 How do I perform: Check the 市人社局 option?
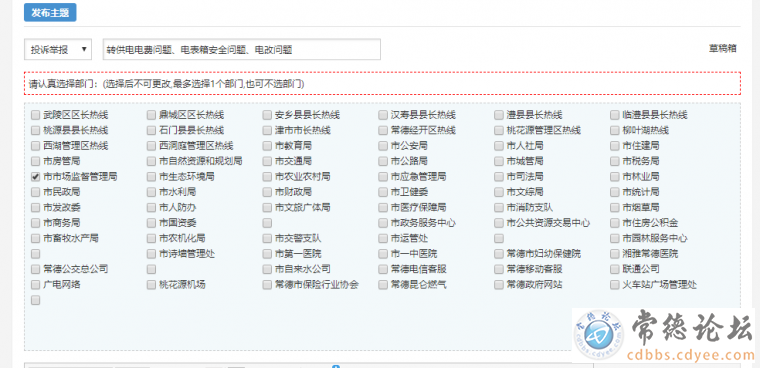click(499, 146)
